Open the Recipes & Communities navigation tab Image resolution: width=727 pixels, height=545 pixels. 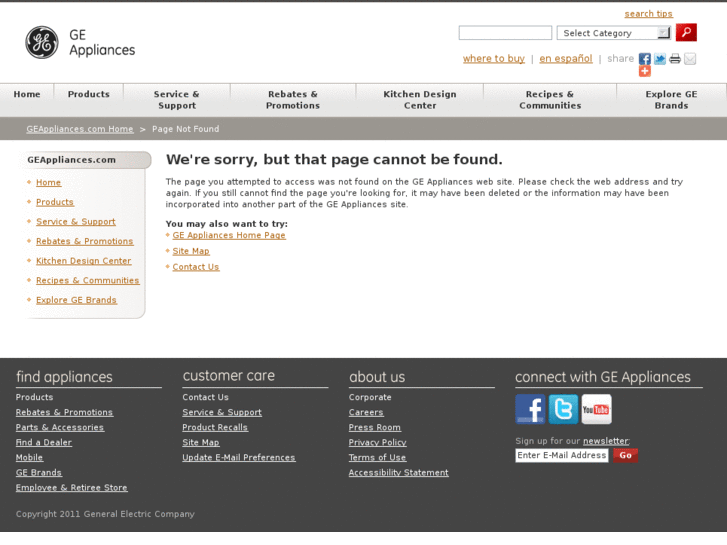pyautogui.click(x=550, y=100)
